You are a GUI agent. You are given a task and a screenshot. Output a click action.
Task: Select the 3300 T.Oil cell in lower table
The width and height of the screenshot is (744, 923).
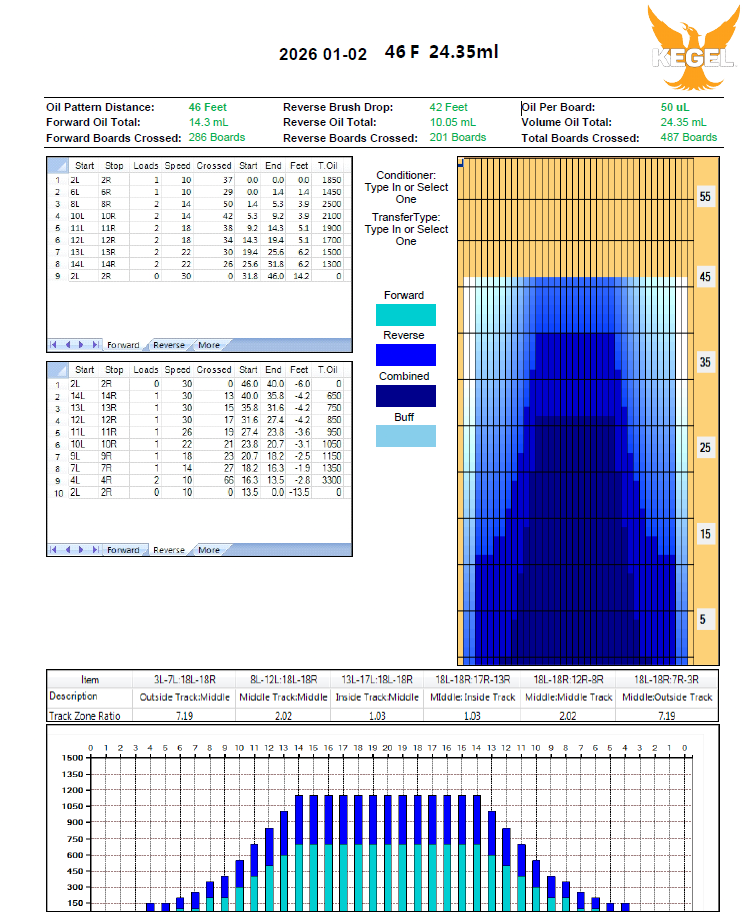[x=328, y=480]
